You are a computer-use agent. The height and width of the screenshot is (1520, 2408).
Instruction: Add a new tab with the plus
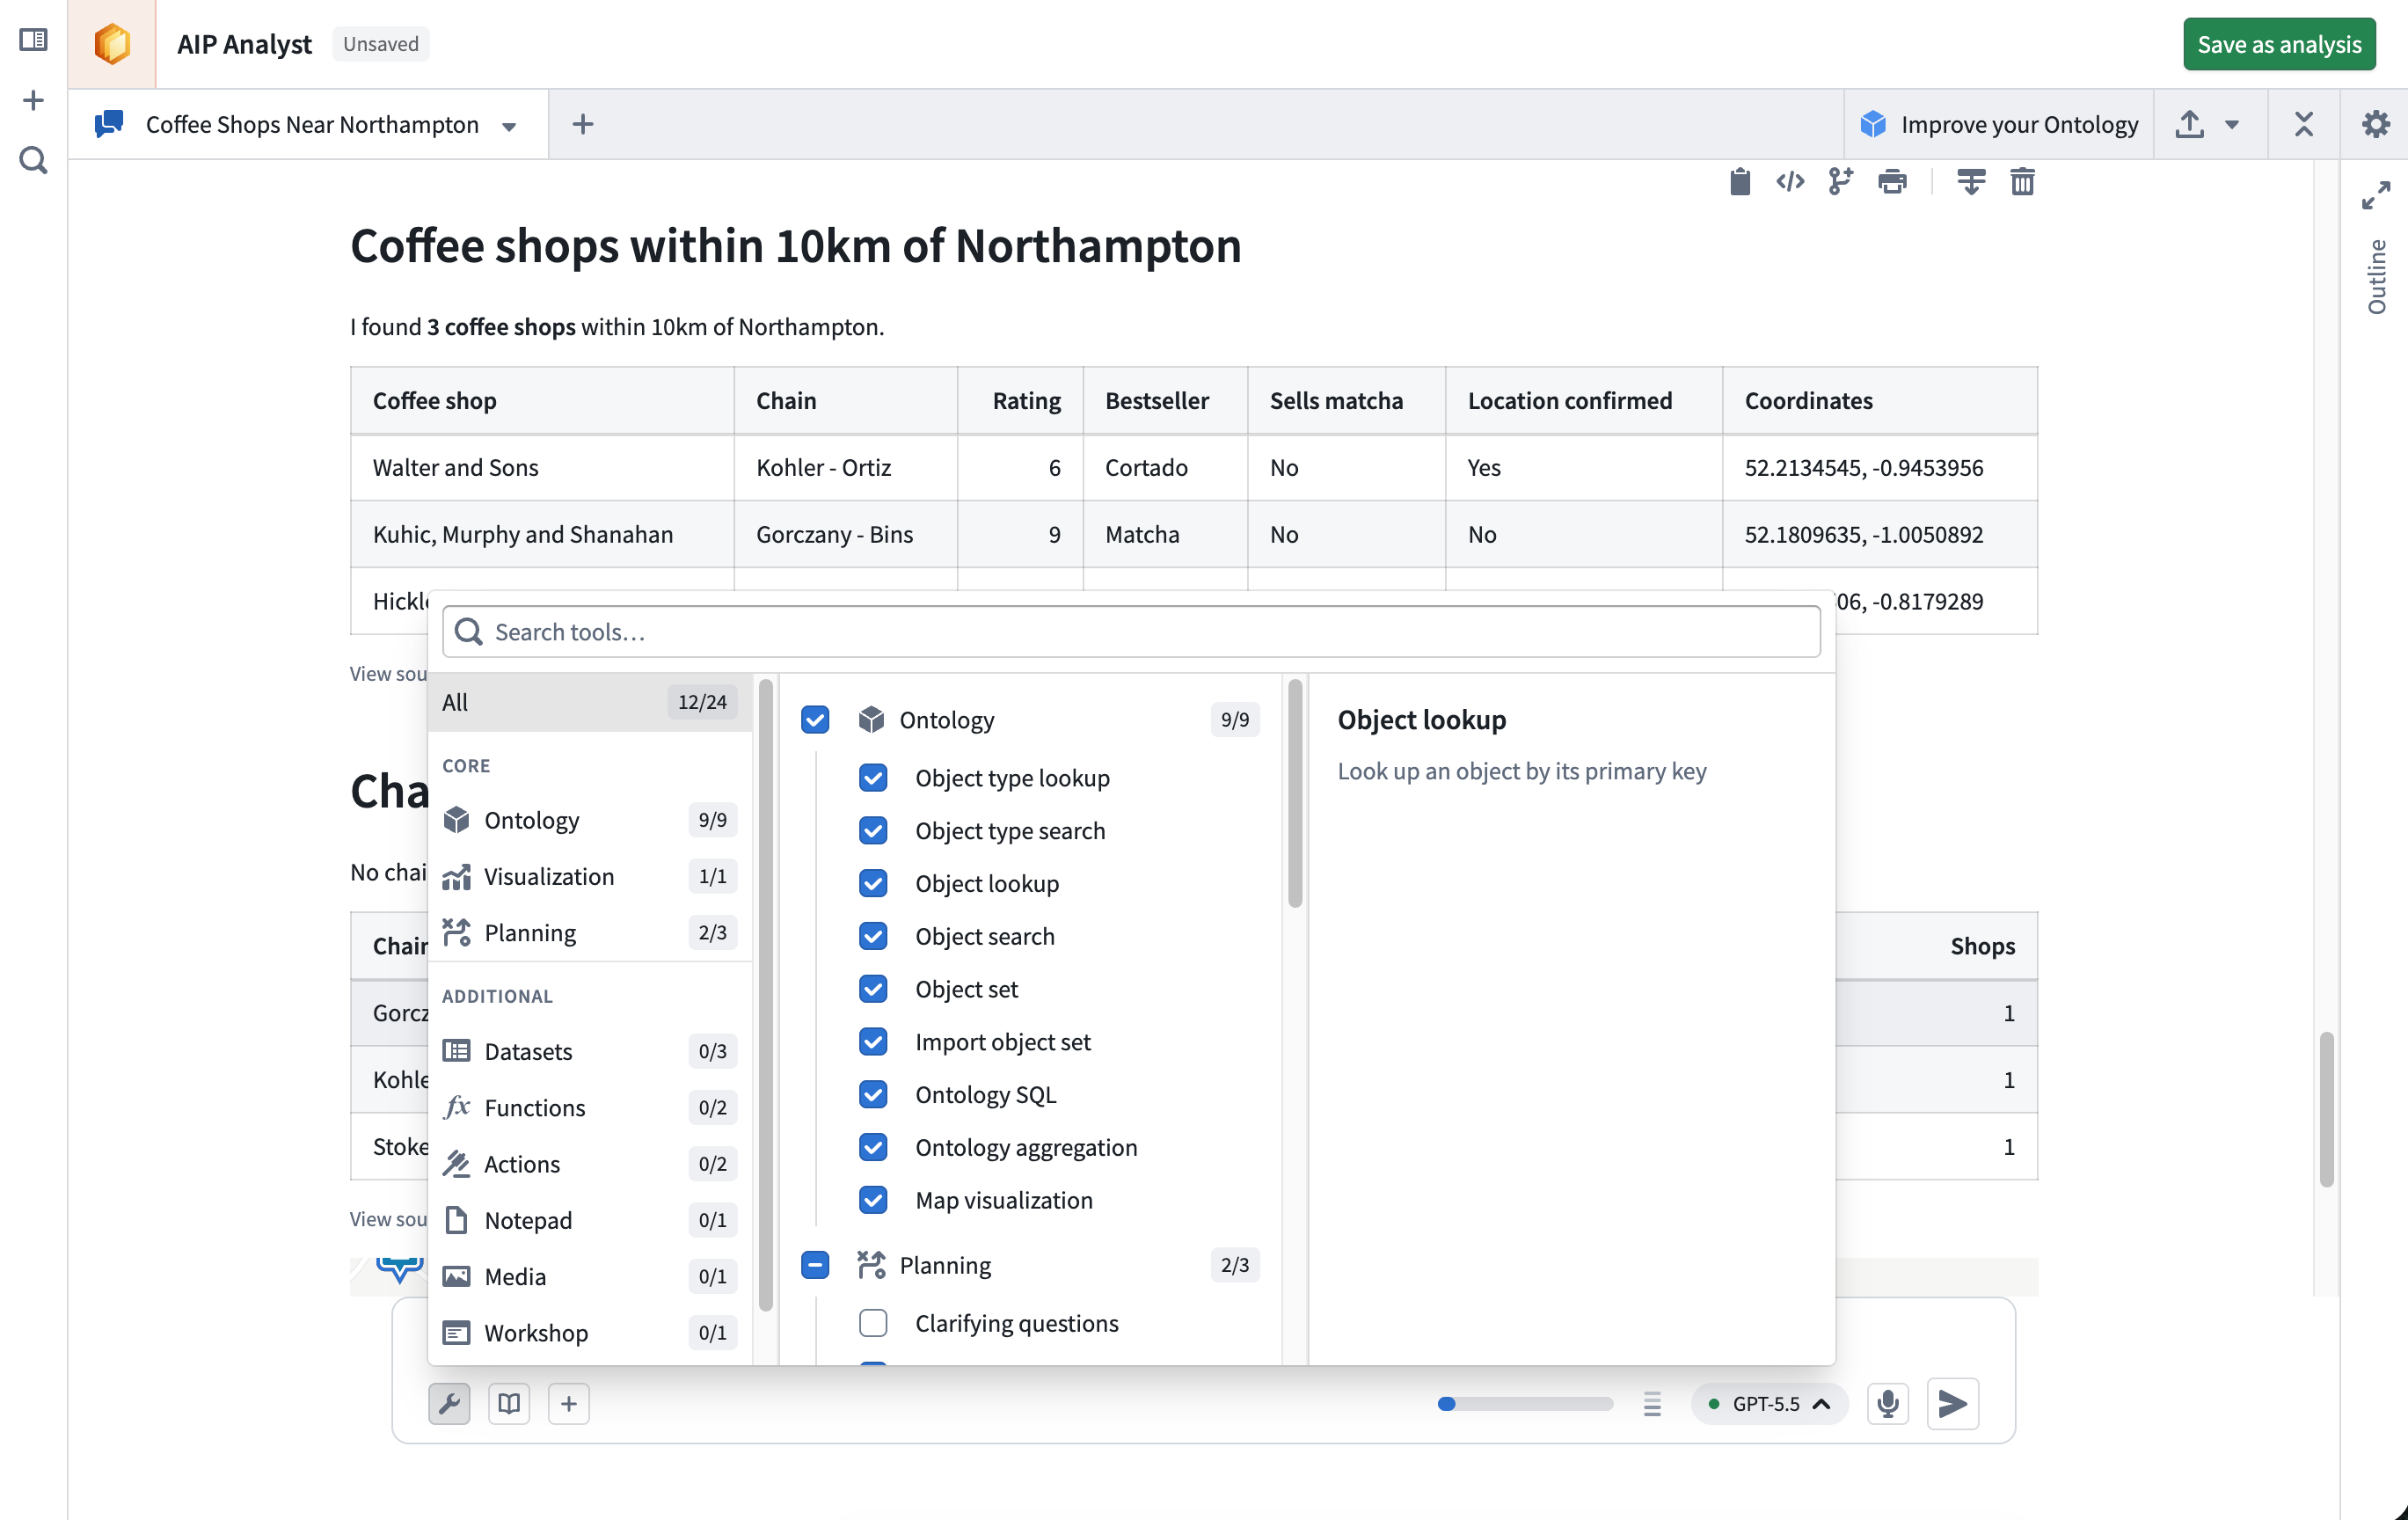(x=583, y=124)
